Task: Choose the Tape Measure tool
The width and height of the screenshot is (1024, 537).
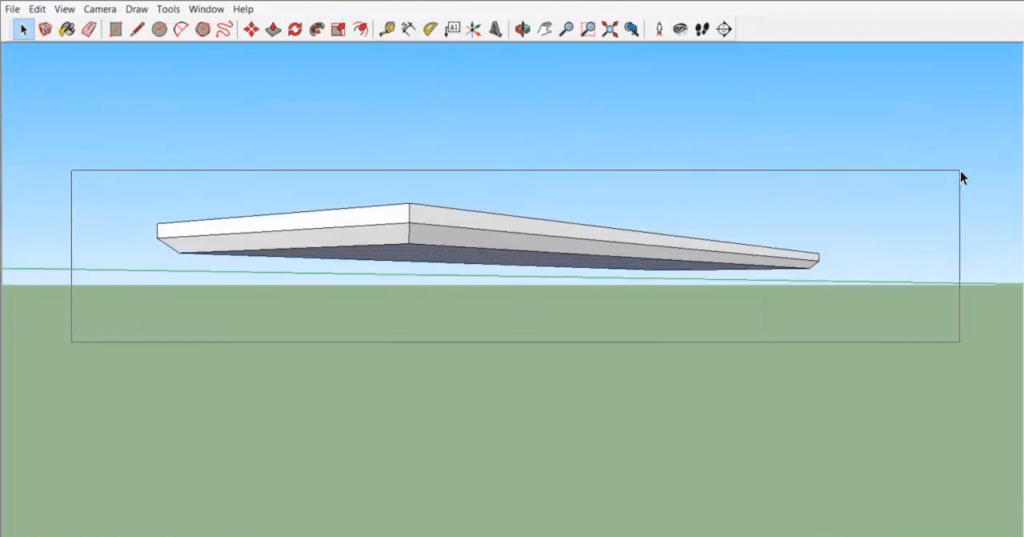Action: 387,29
